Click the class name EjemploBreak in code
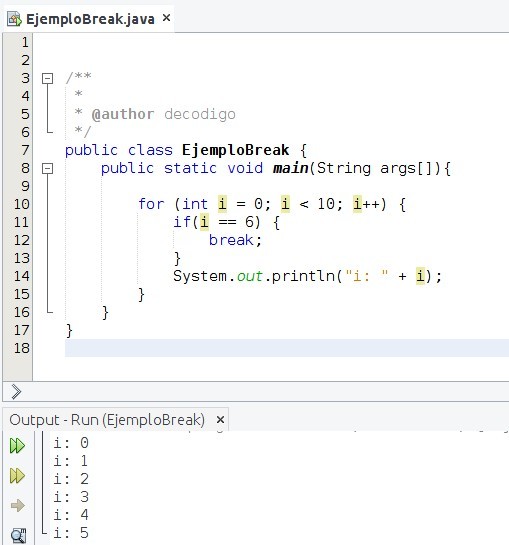Viewport: 509px width, 545px height. (235, 151)
